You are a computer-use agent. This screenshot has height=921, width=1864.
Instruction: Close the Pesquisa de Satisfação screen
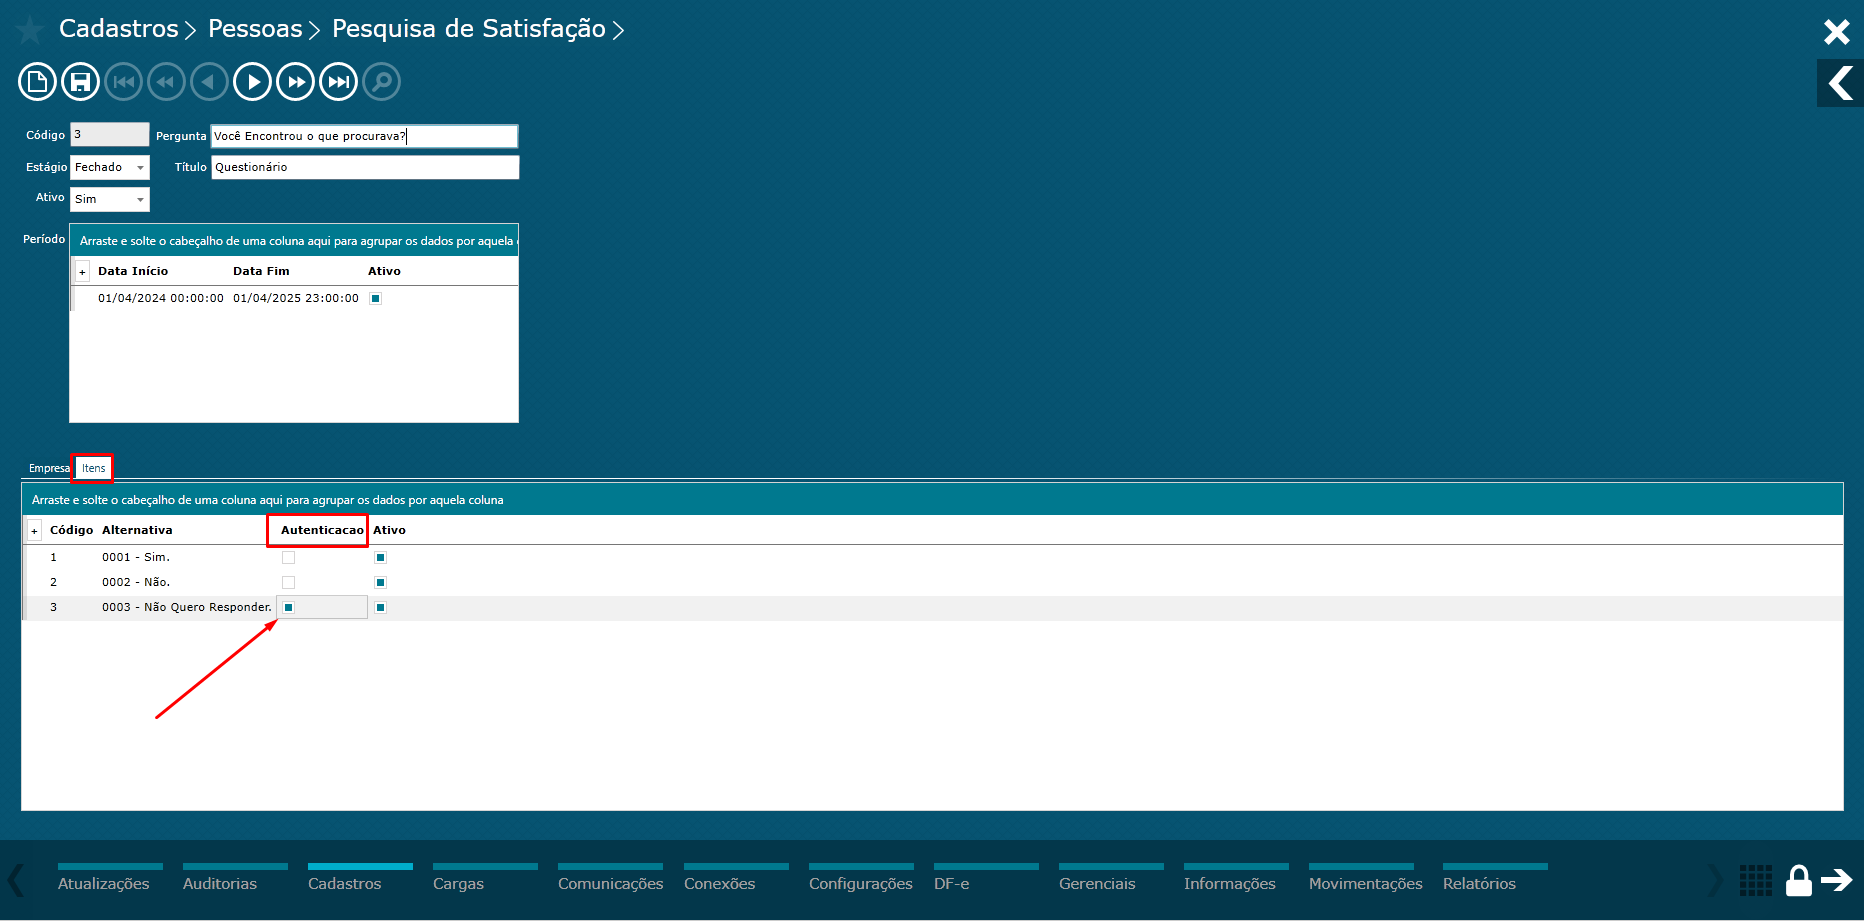tap(1836, 32)
